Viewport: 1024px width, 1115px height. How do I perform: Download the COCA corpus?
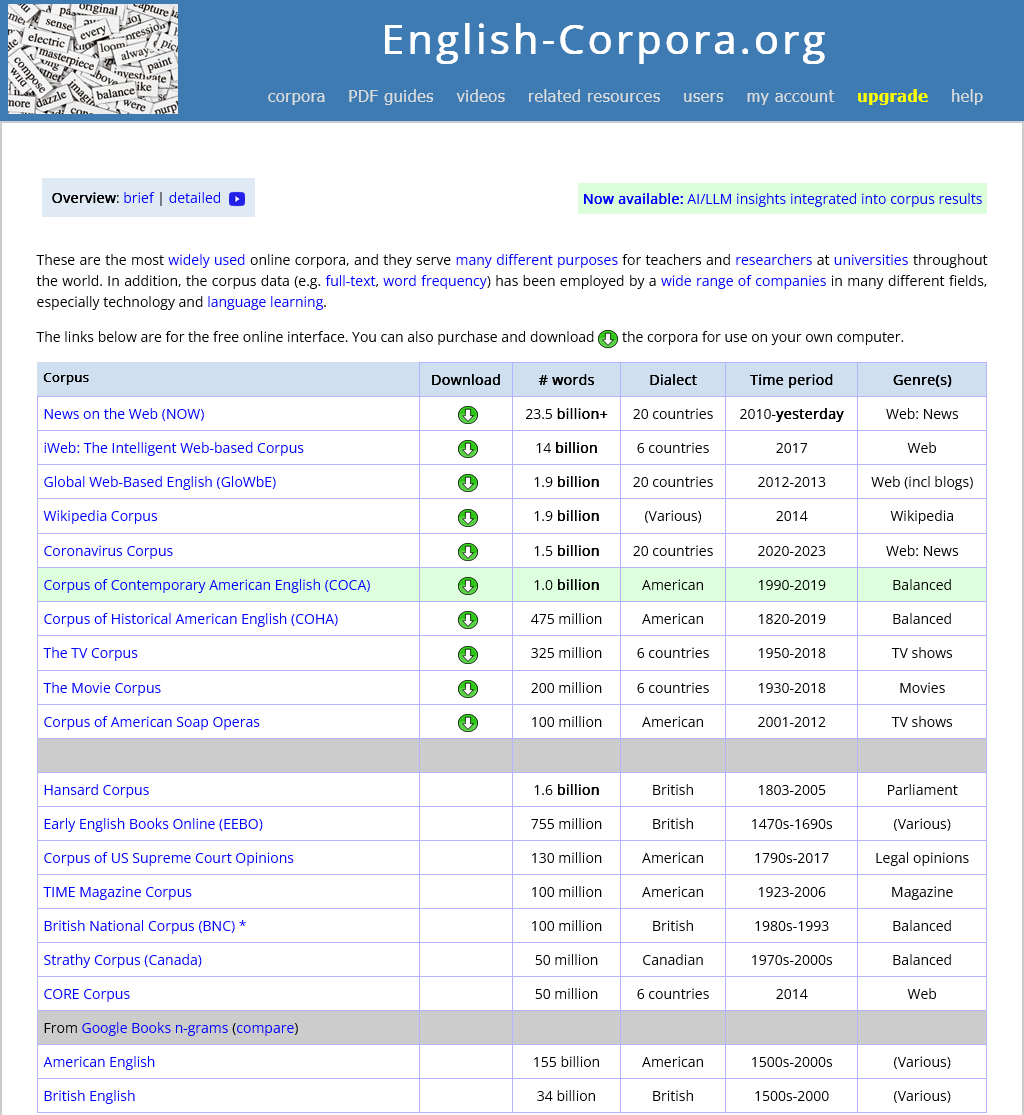click(x=467, y=585)
